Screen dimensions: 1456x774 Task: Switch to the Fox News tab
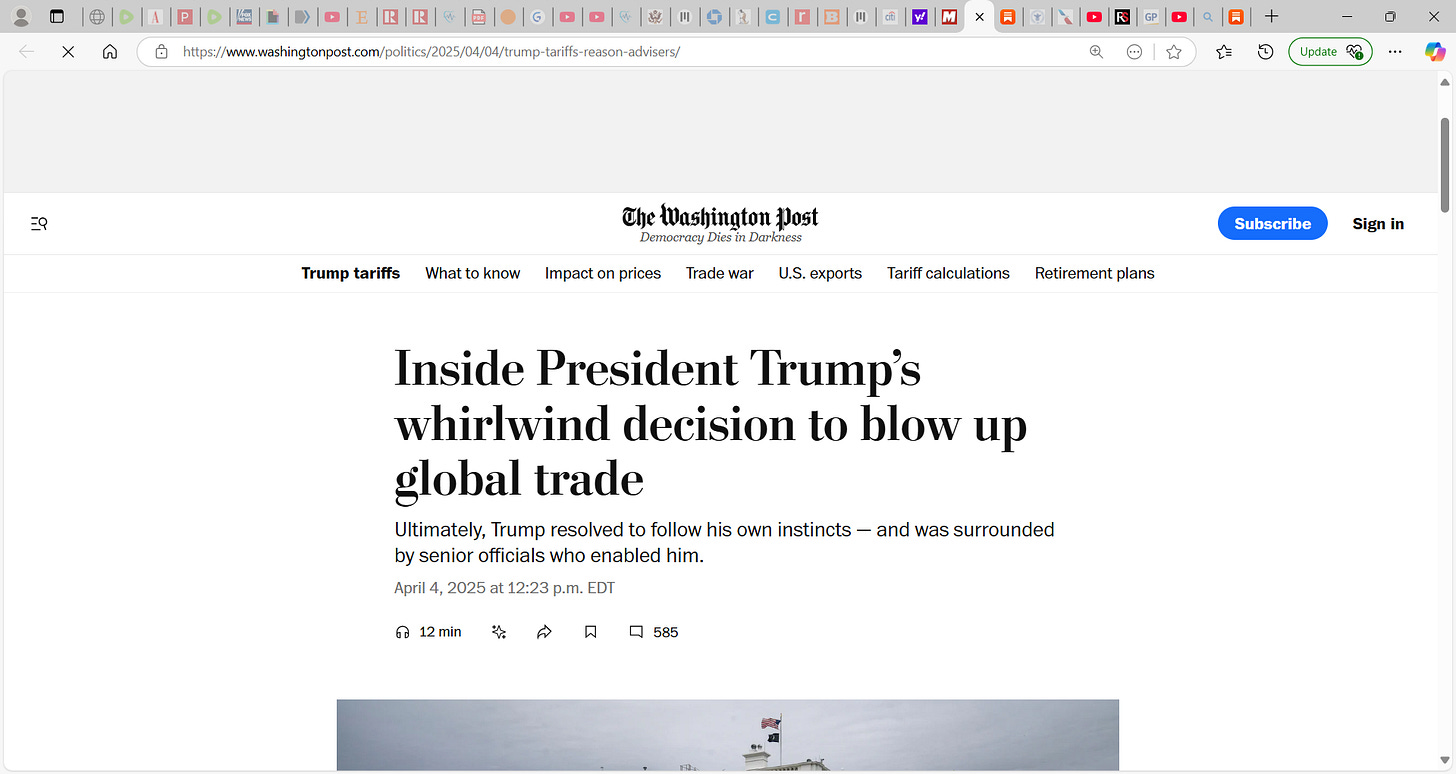[244, 17]
